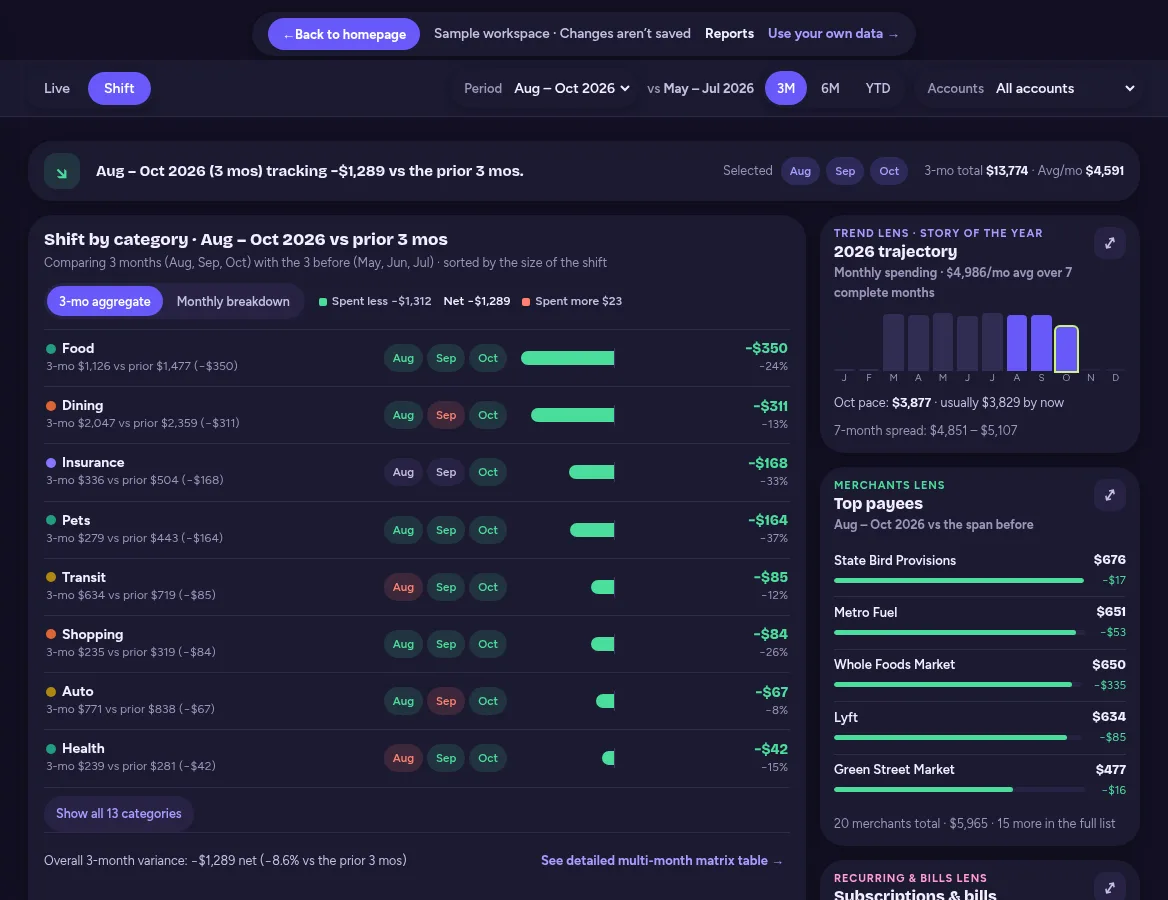The width and height of the screenshot is (1168, 900).
Task: Expand the 2026 trajectory trend lens card
Action: click(x=1109, y=243)
